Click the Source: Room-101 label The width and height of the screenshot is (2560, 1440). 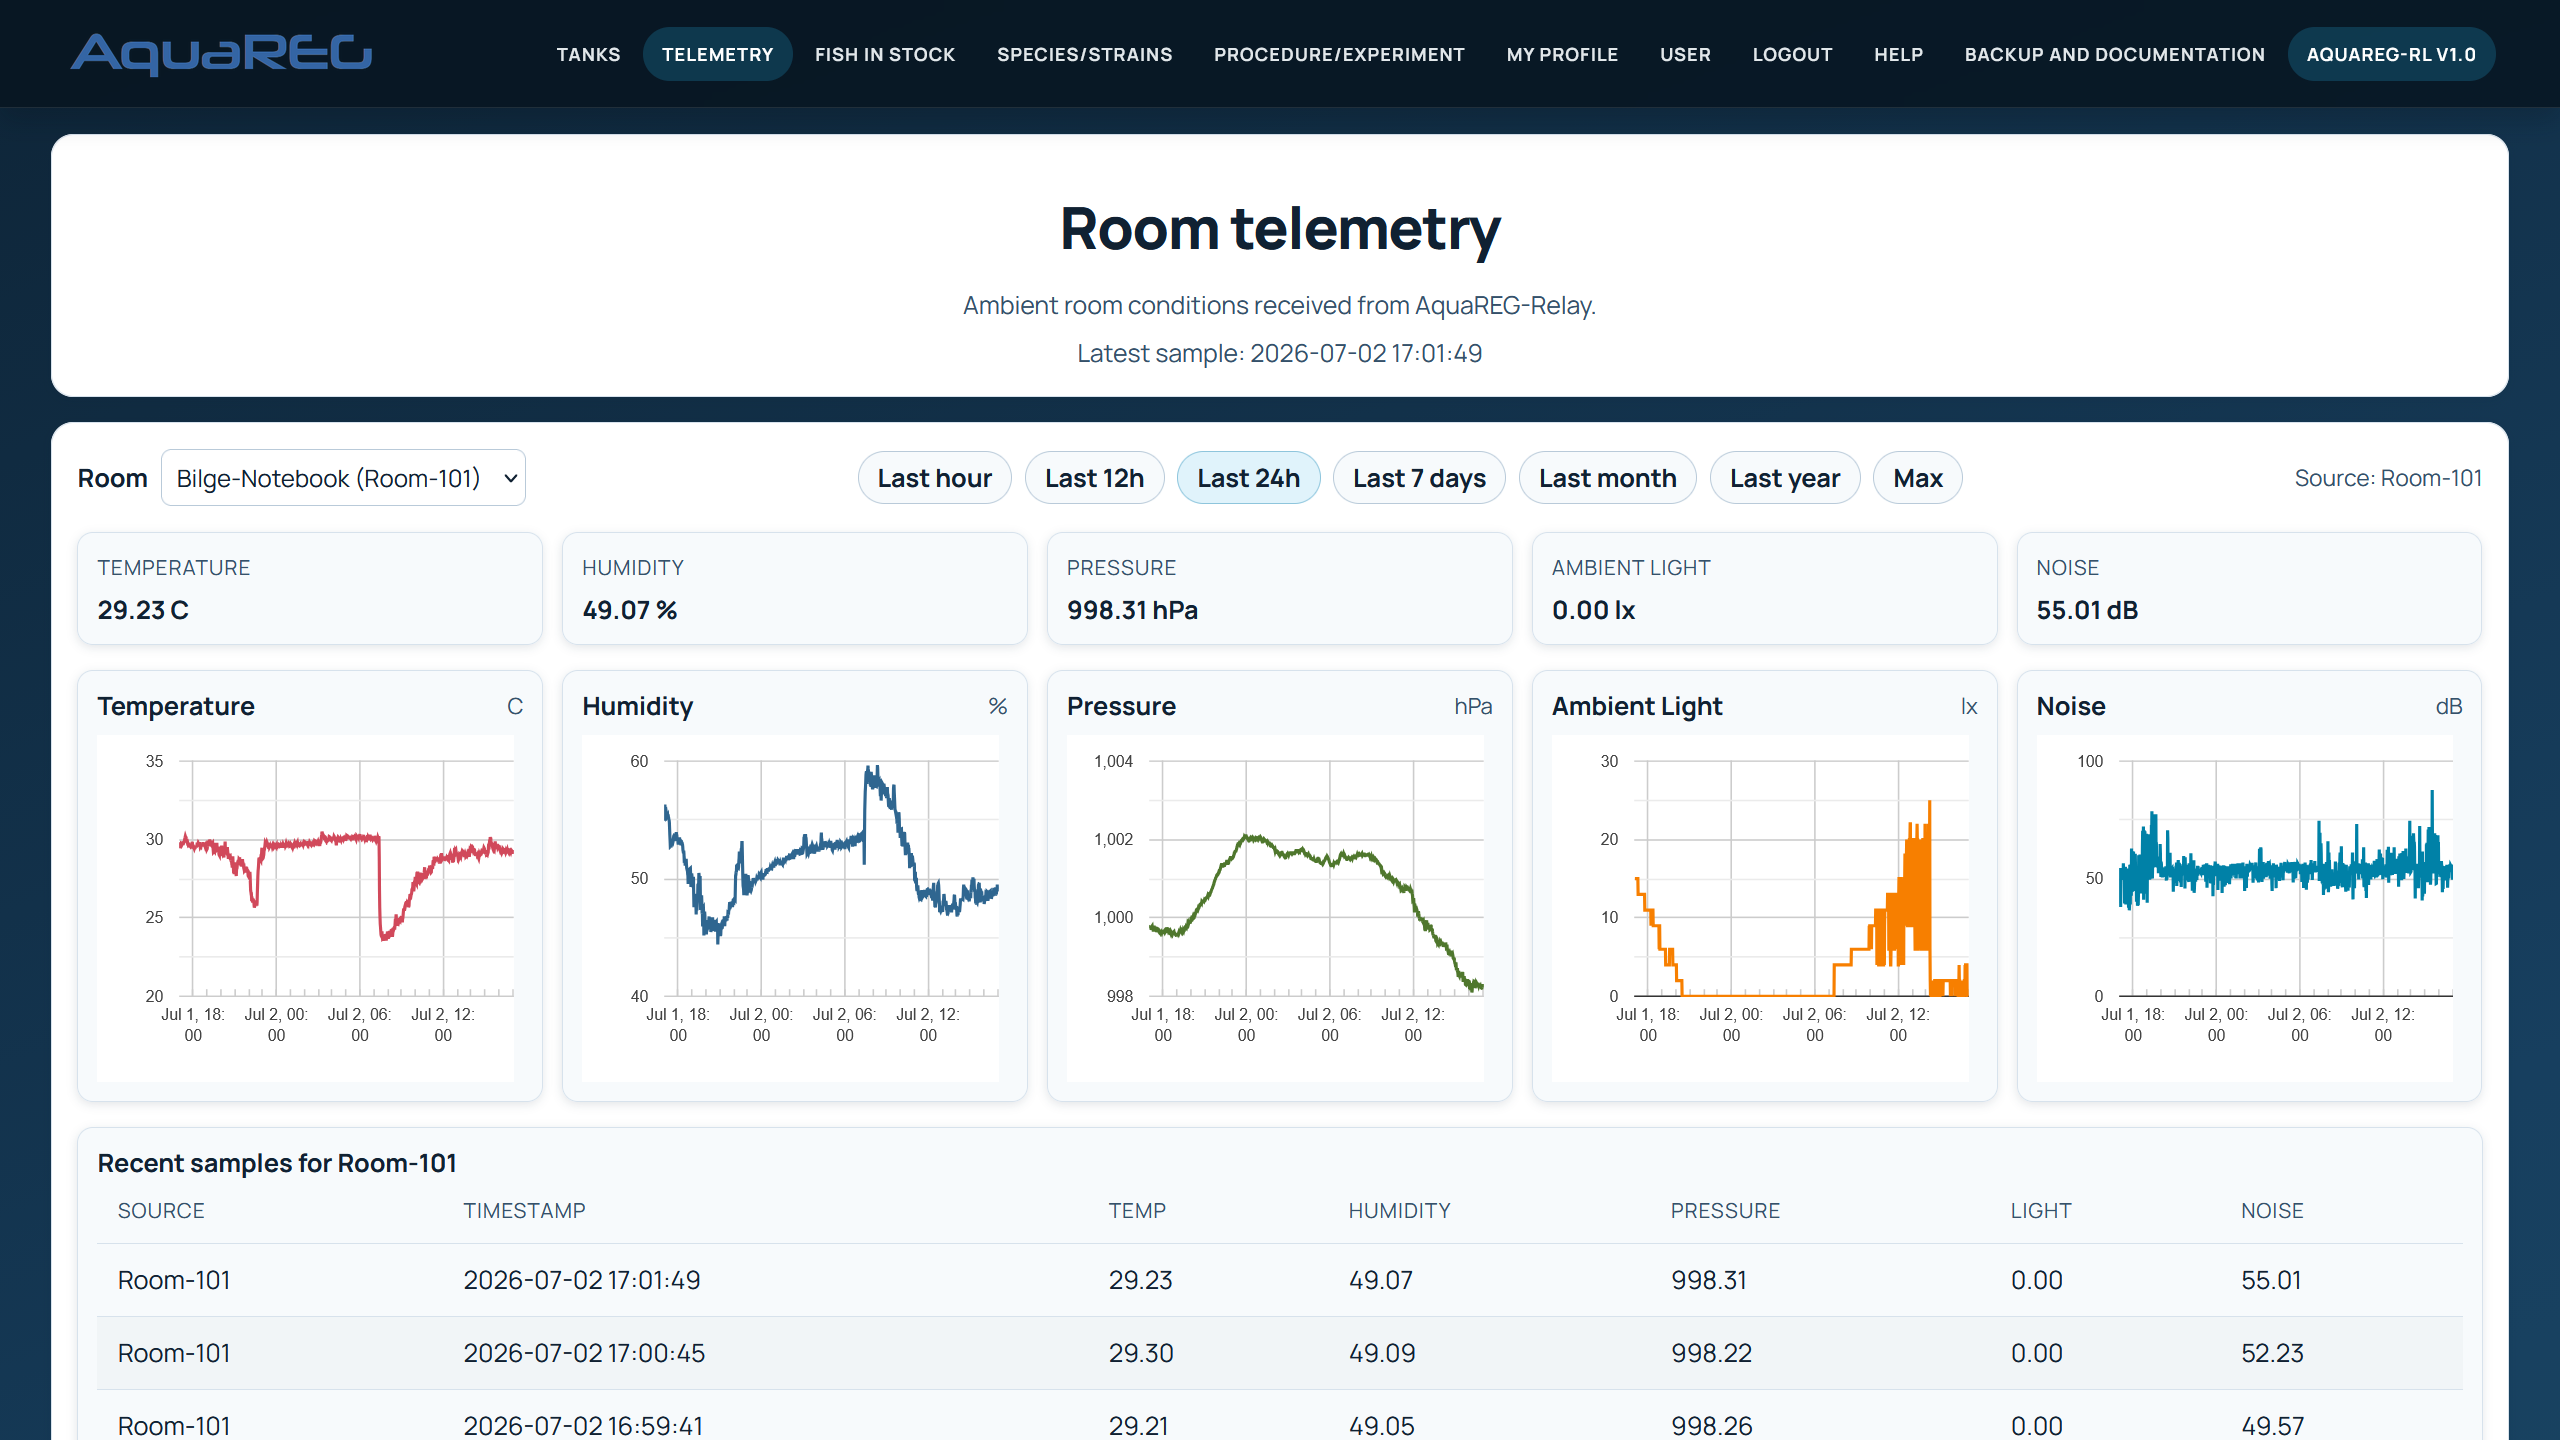click(2388, 478)
